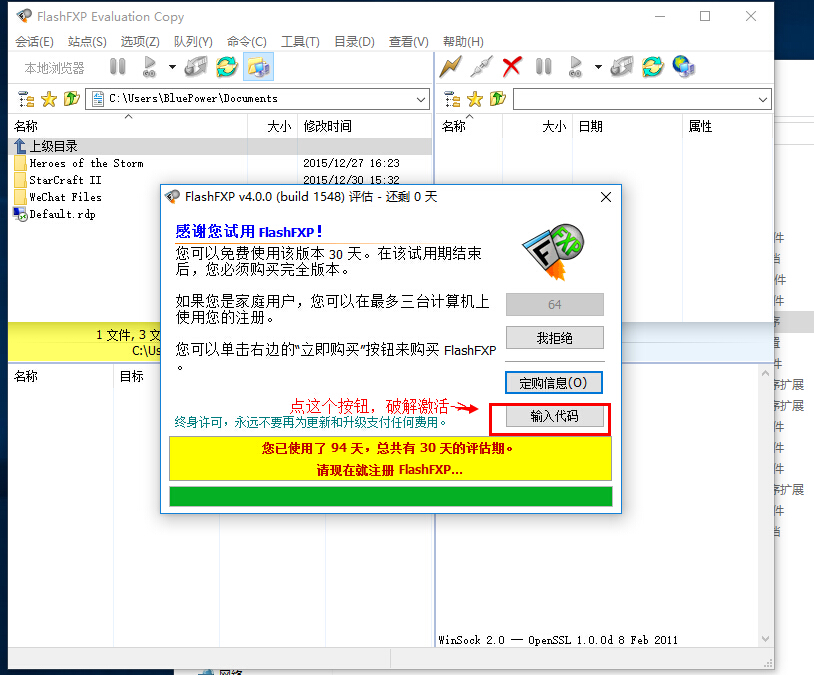This screenshot has height=675, width=814.
Task: Open the 命令(C) menu
Action: click(x=247, y=42)
